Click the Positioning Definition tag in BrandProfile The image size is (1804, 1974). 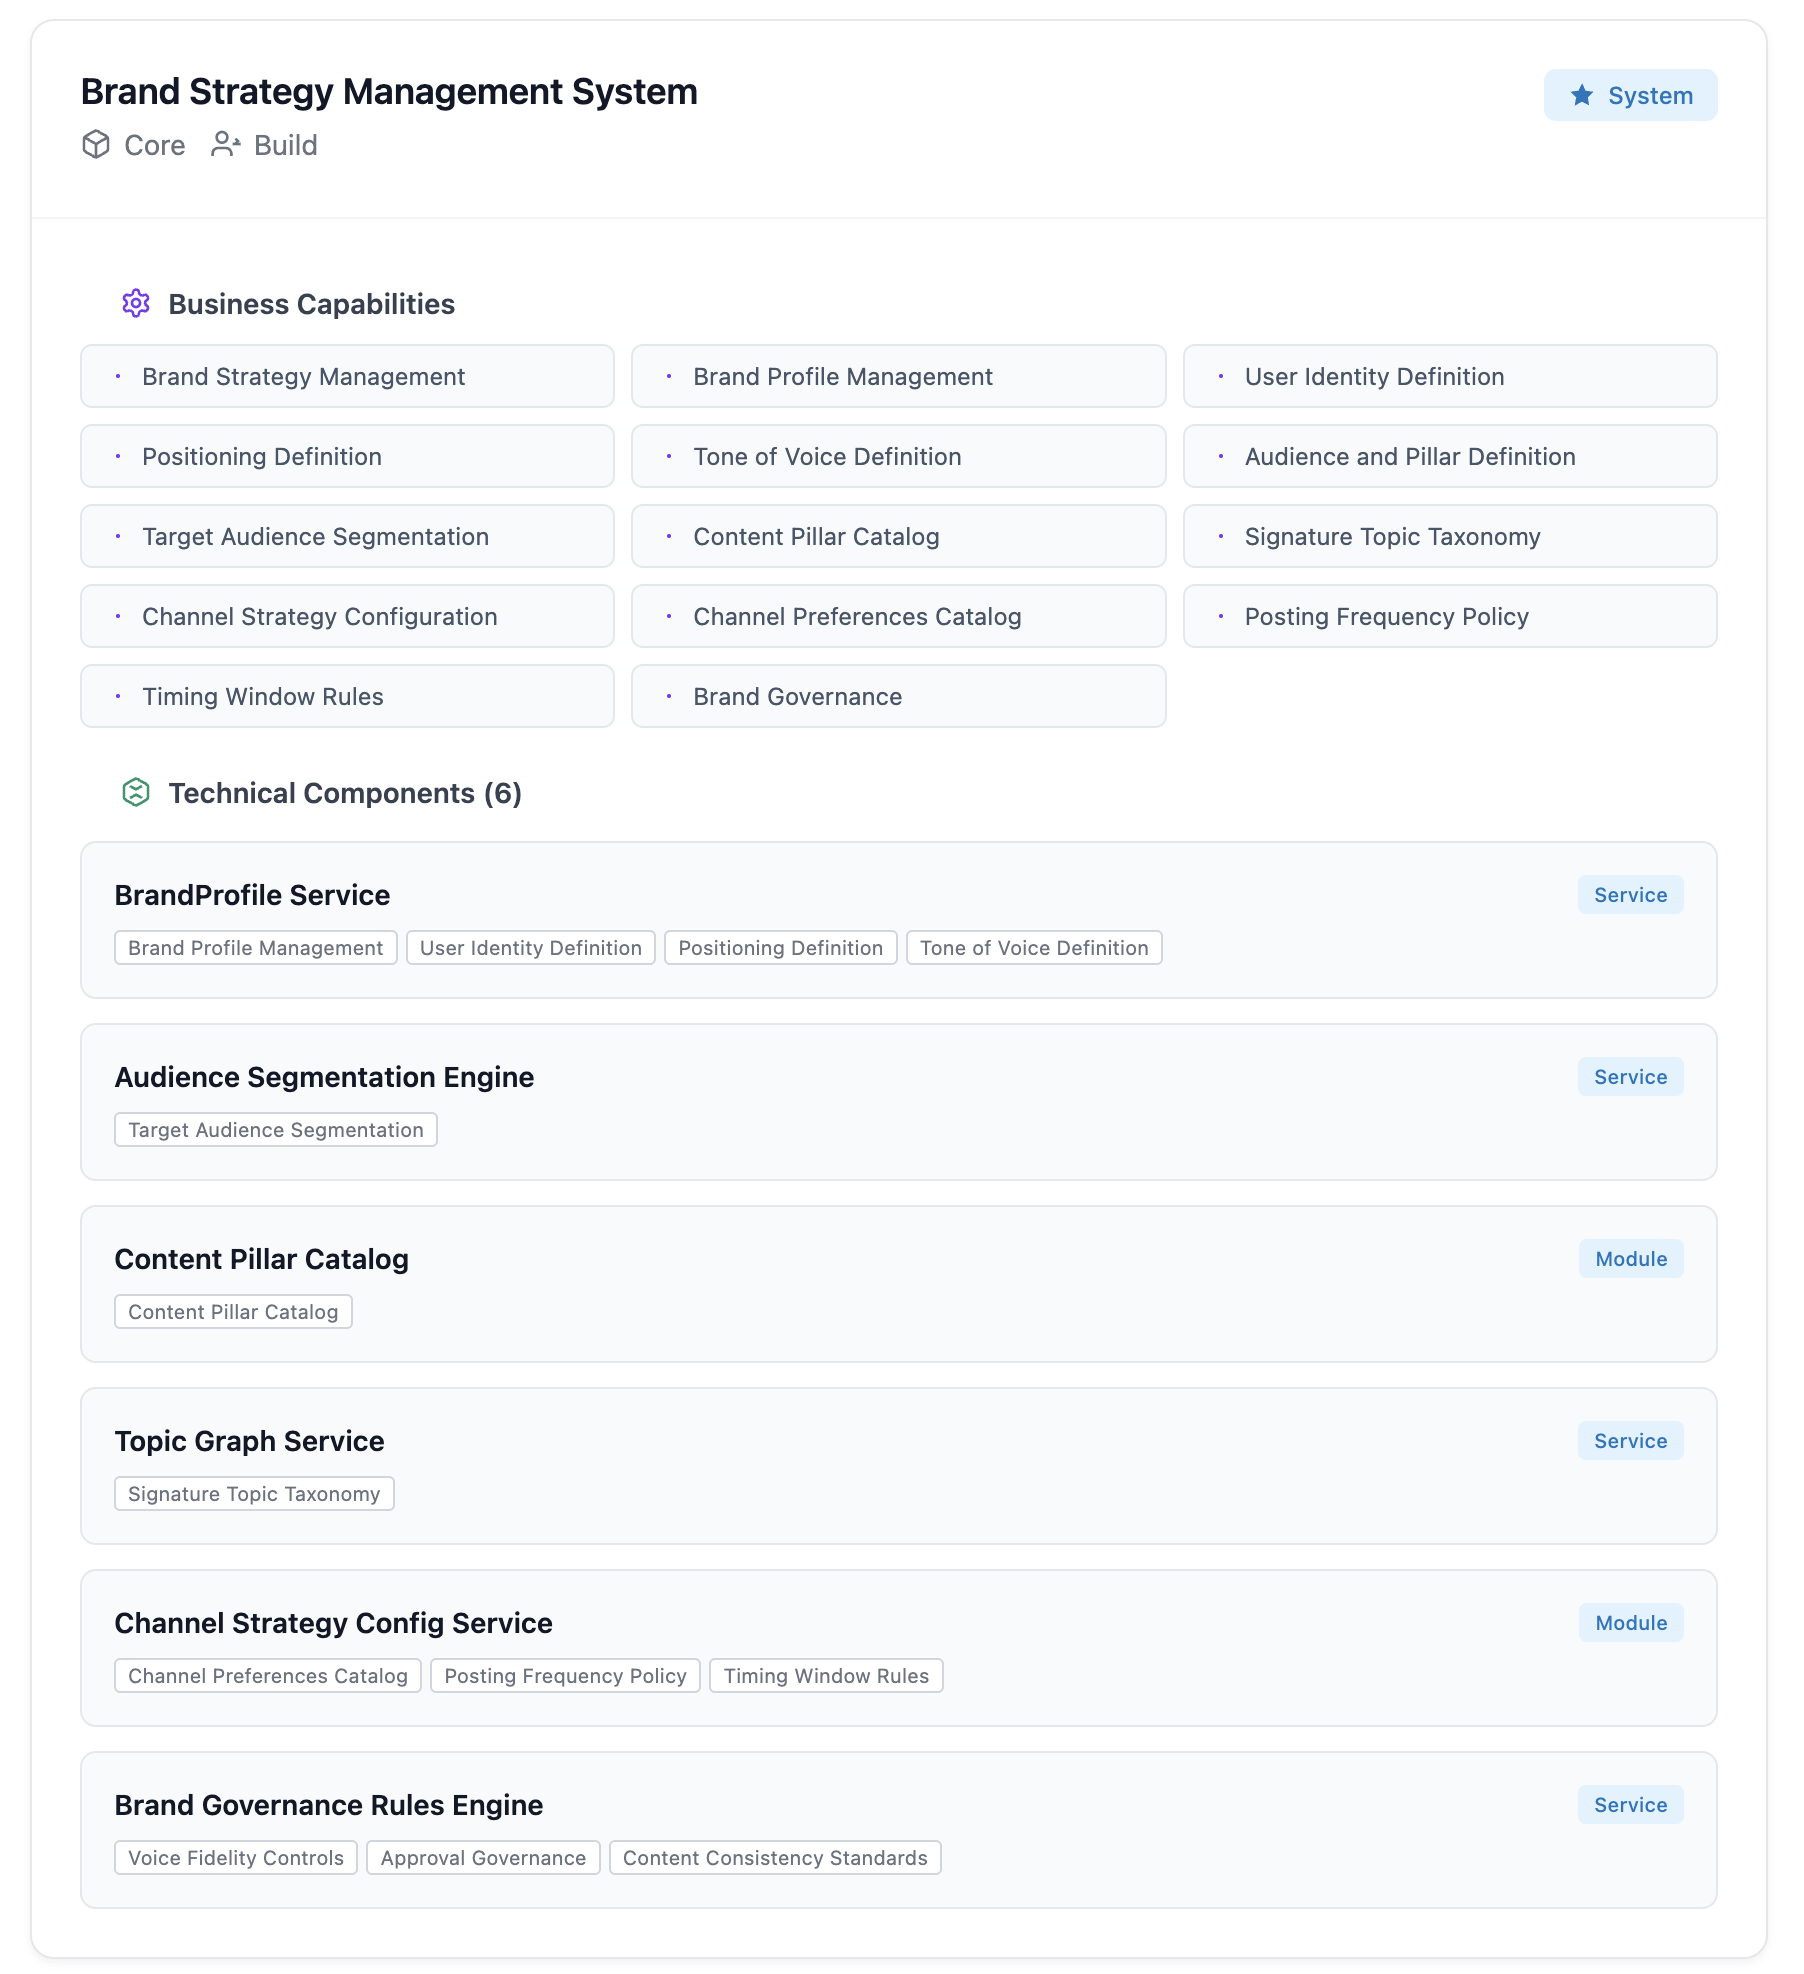click(x=780, y=948)
